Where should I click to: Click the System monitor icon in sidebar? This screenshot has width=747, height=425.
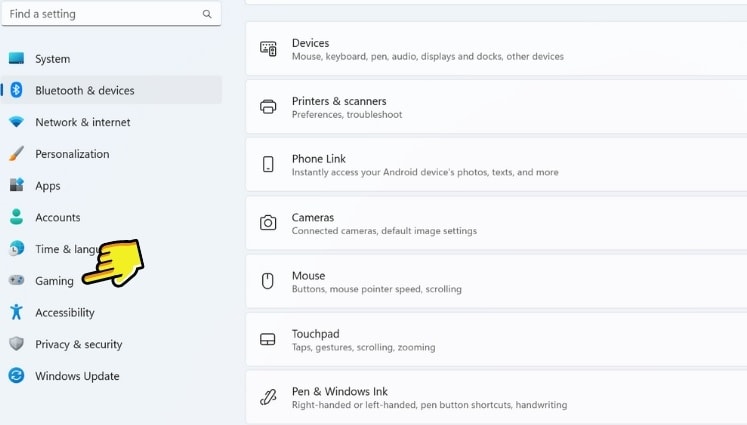tap(16, 58)
